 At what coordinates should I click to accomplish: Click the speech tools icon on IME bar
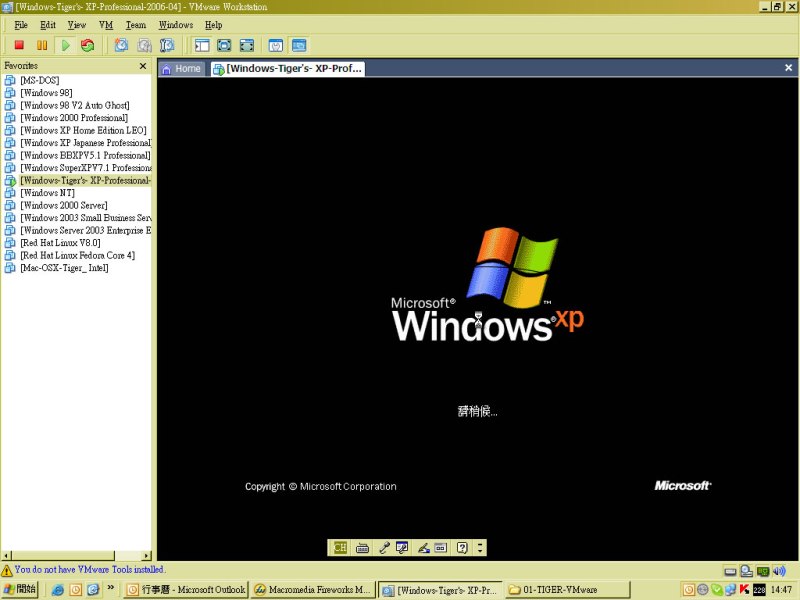coord(402,548)
